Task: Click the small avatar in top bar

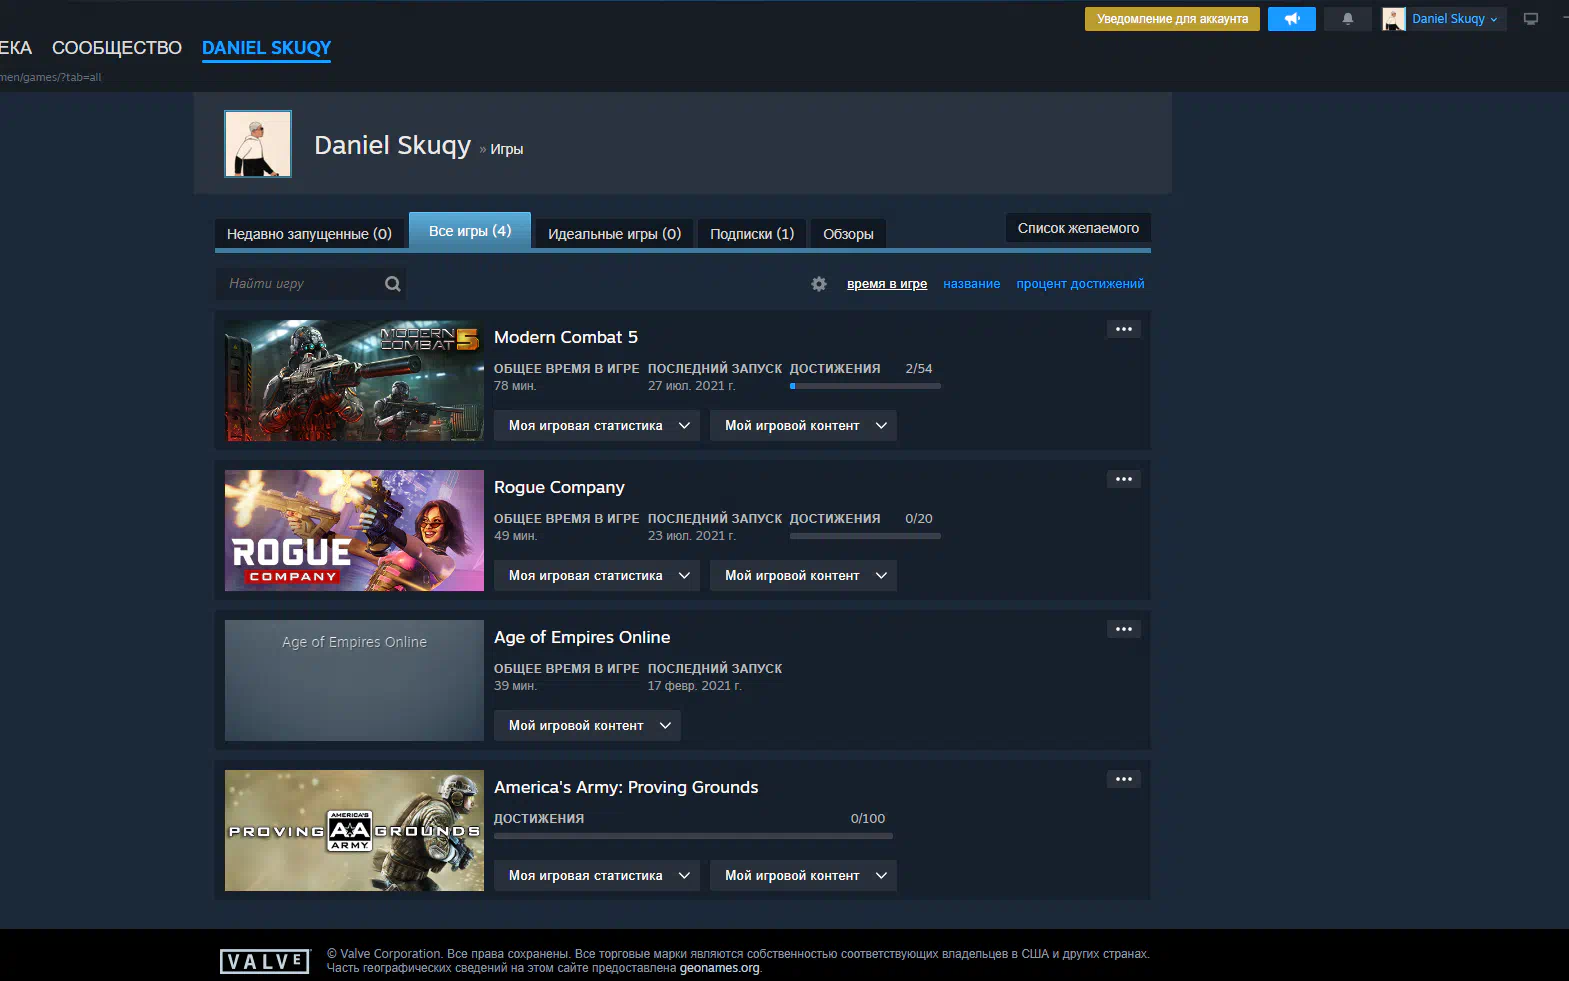Action: 1394,19
